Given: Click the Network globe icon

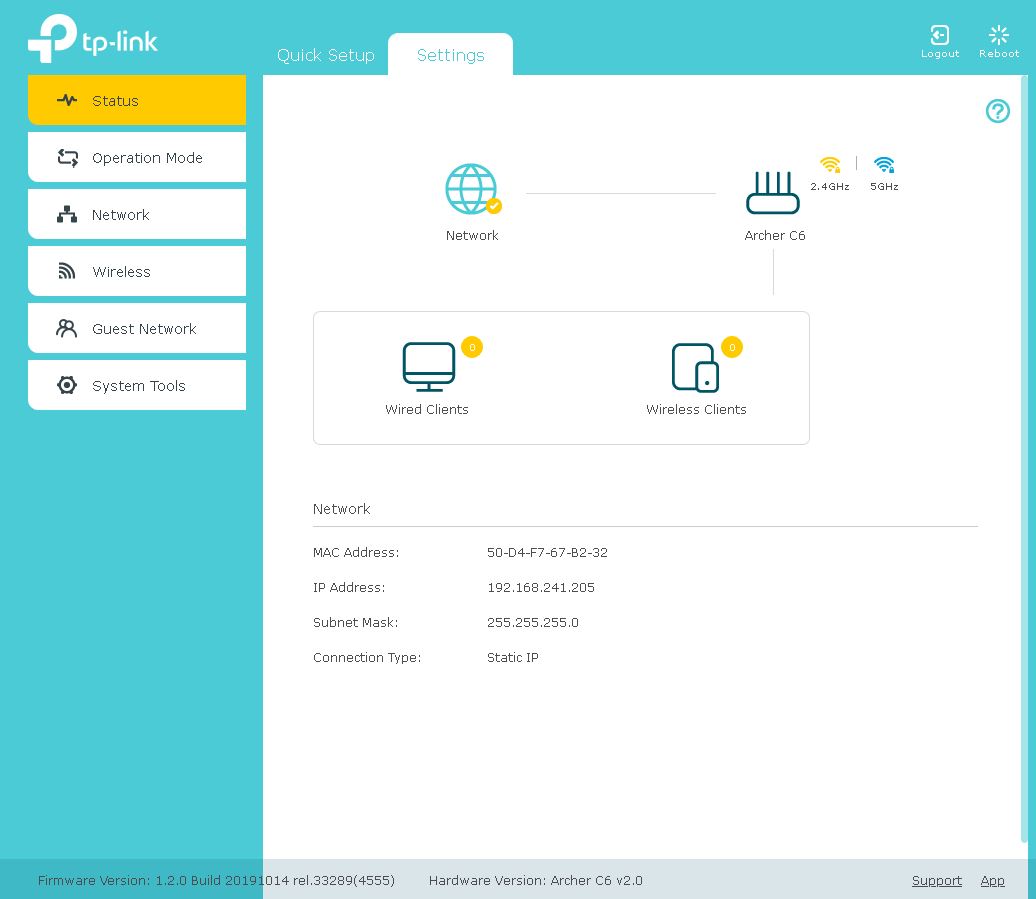Looking at the screenshot, I should tap(471, 189).
